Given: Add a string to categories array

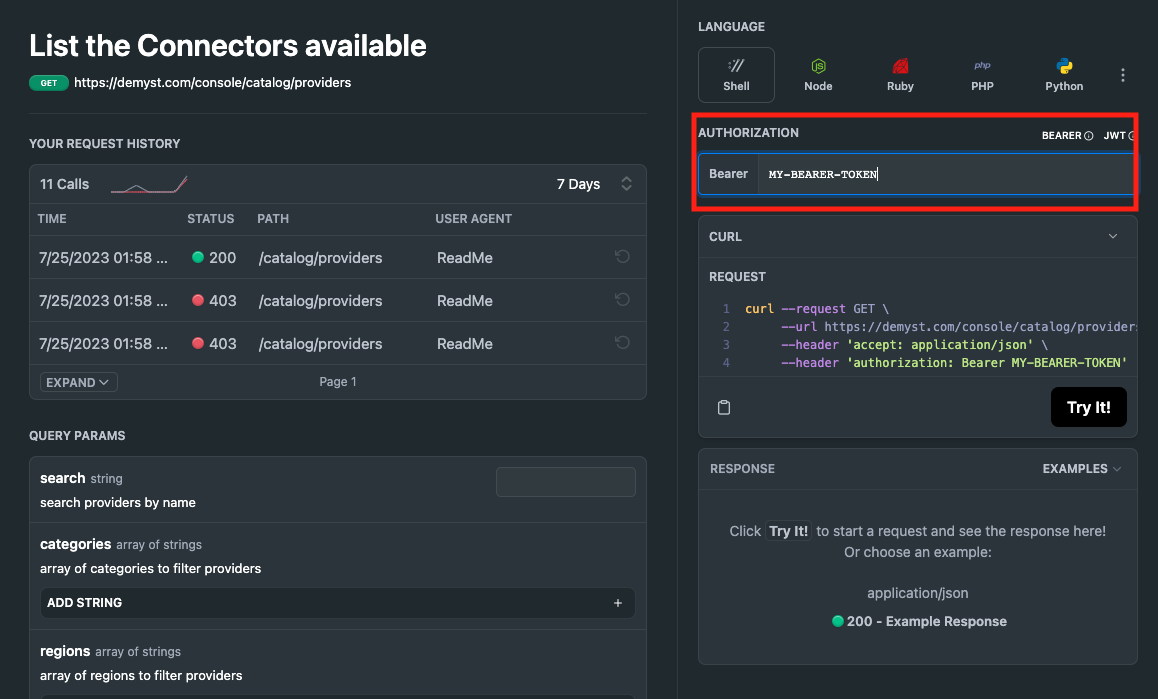Looking at the screenshot, I should (x=337, y=603).
